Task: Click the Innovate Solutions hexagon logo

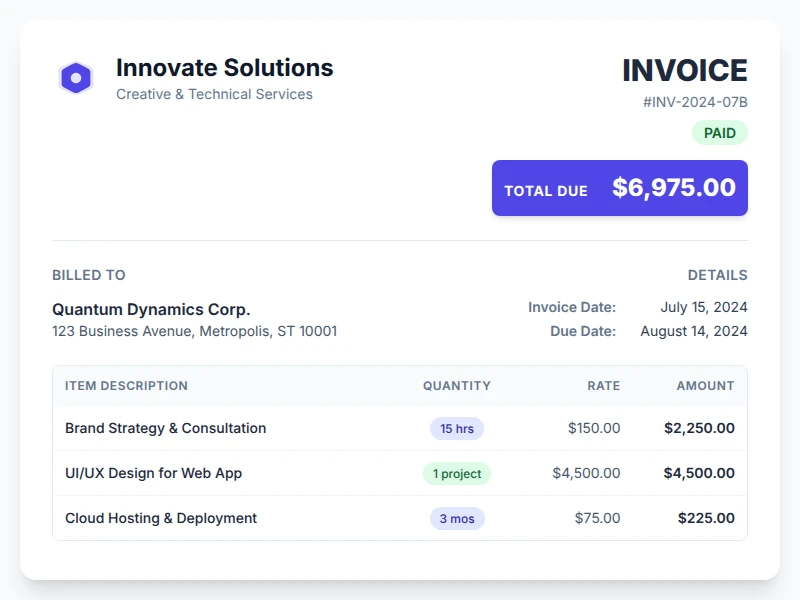Action: [x=76, y=78]
